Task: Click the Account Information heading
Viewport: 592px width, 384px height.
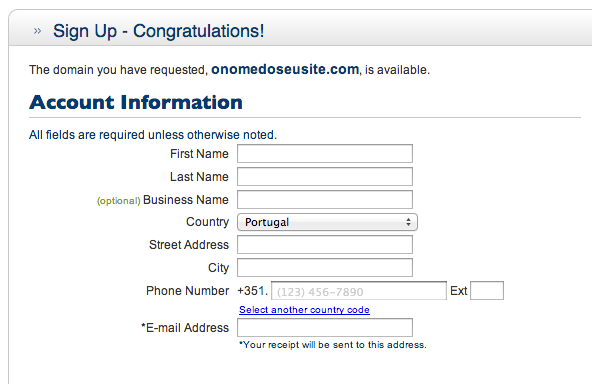Action: (x=136, y=102)
